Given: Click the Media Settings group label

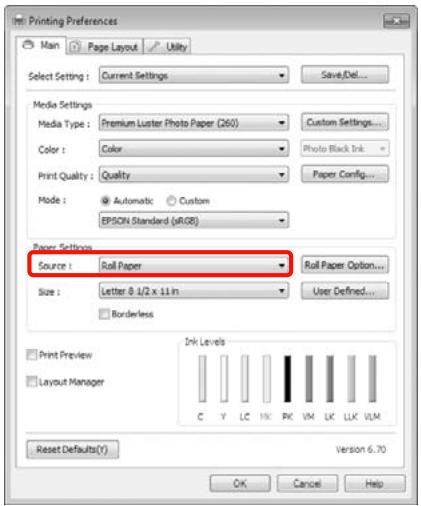Looking at the screenshot, I should click(x=62, y=105).
